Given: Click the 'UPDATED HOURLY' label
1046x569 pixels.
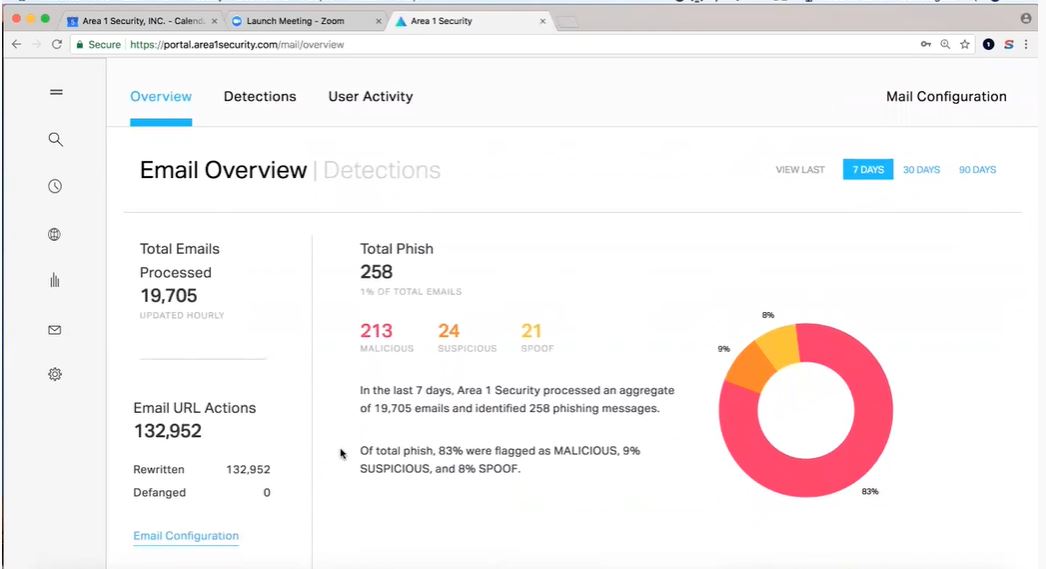Looking at the screenshot, I should pos(182,315).
